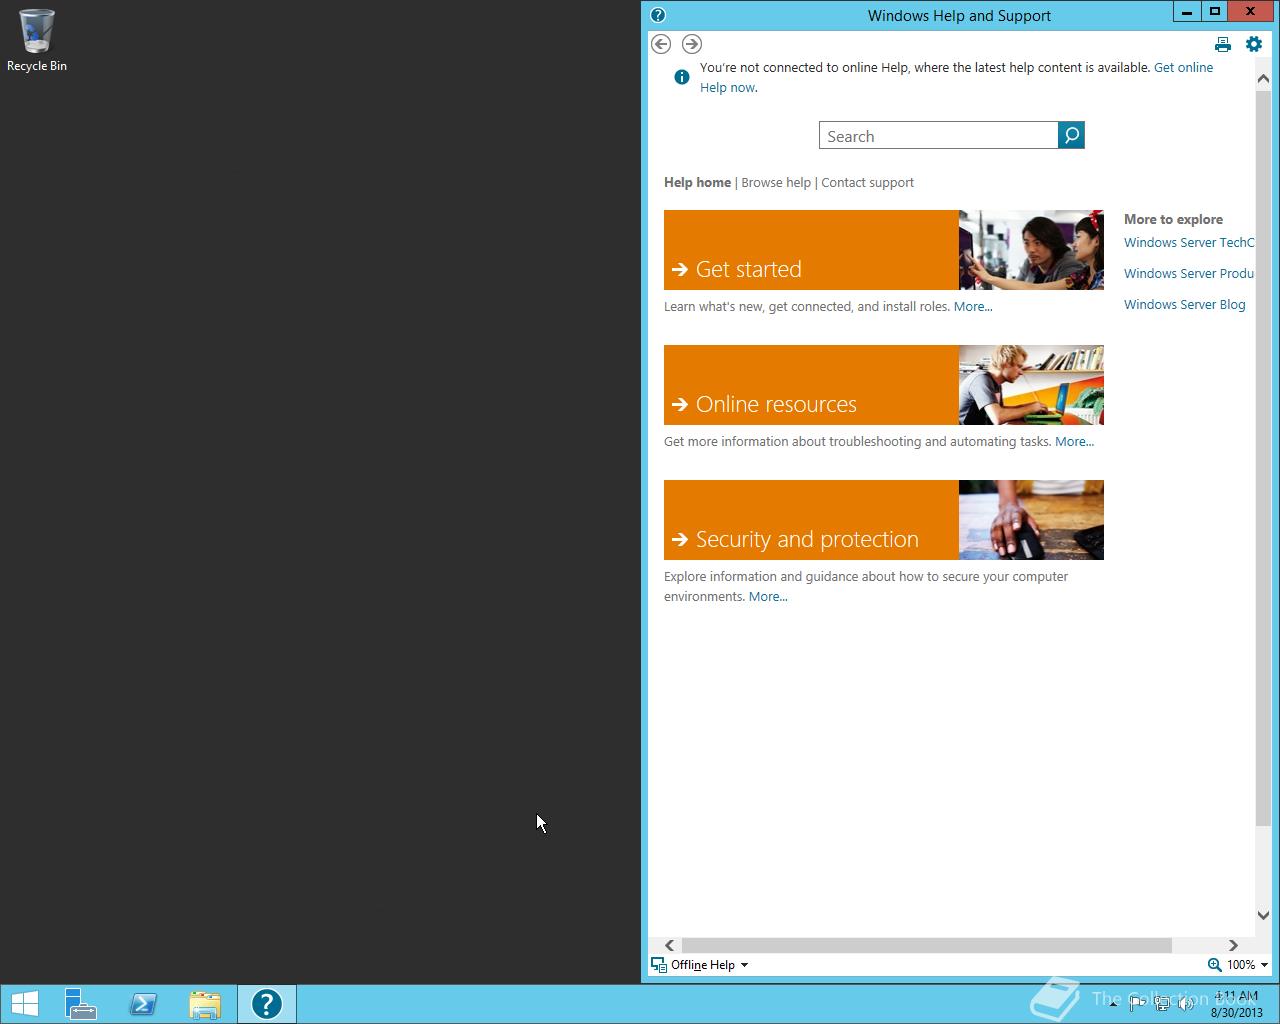Open Windows Server Blog link
Screen dimensions: 1280x1024
point(1185,305)
